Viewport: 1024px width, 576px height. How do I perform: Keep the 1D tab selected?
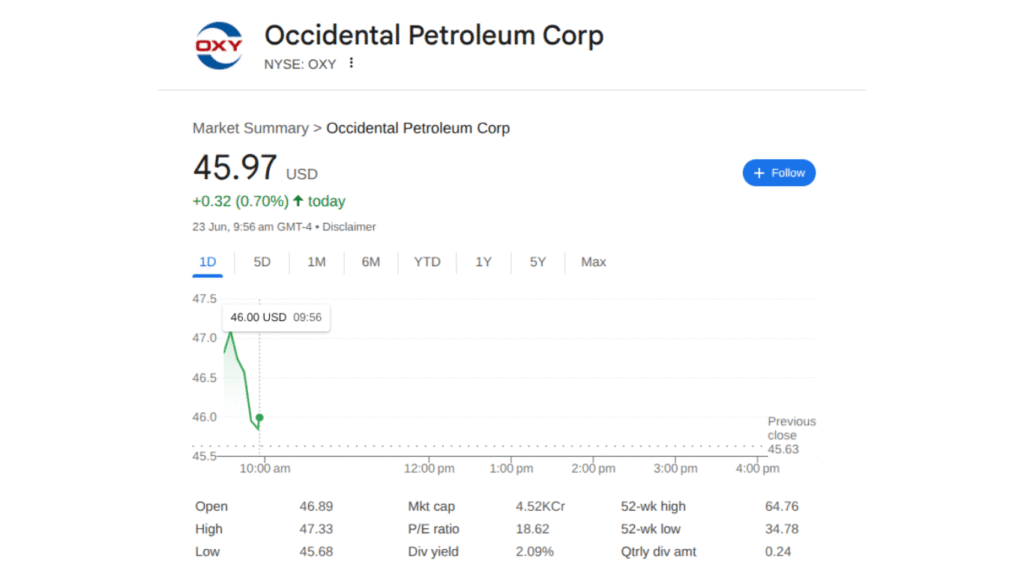(207, 262)
